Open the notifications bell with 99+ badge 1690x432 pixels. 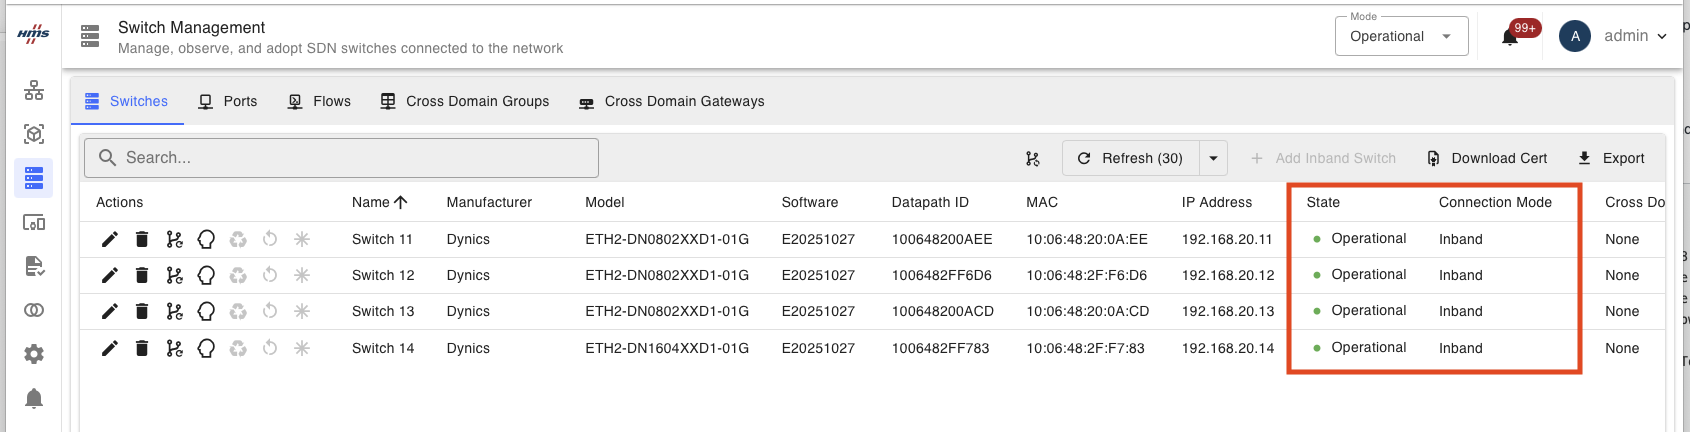coord(1511,37)
